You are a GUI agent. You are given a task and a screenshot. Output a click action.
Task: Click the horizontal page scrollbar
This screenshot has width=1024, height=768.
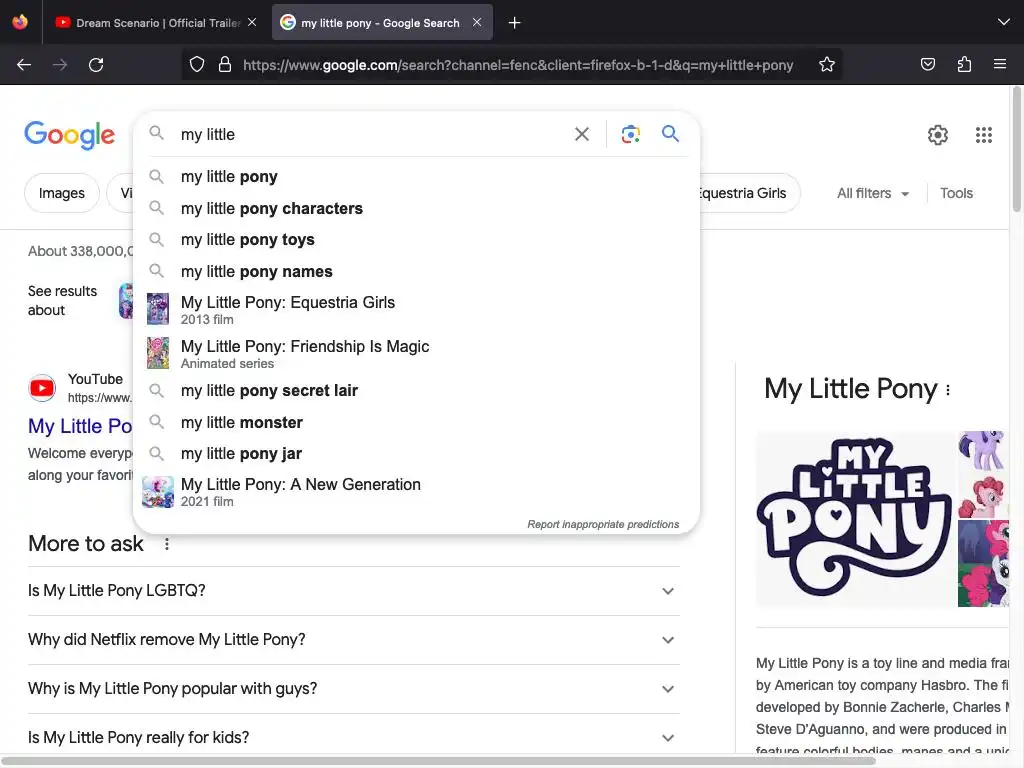tap(438, 761)
